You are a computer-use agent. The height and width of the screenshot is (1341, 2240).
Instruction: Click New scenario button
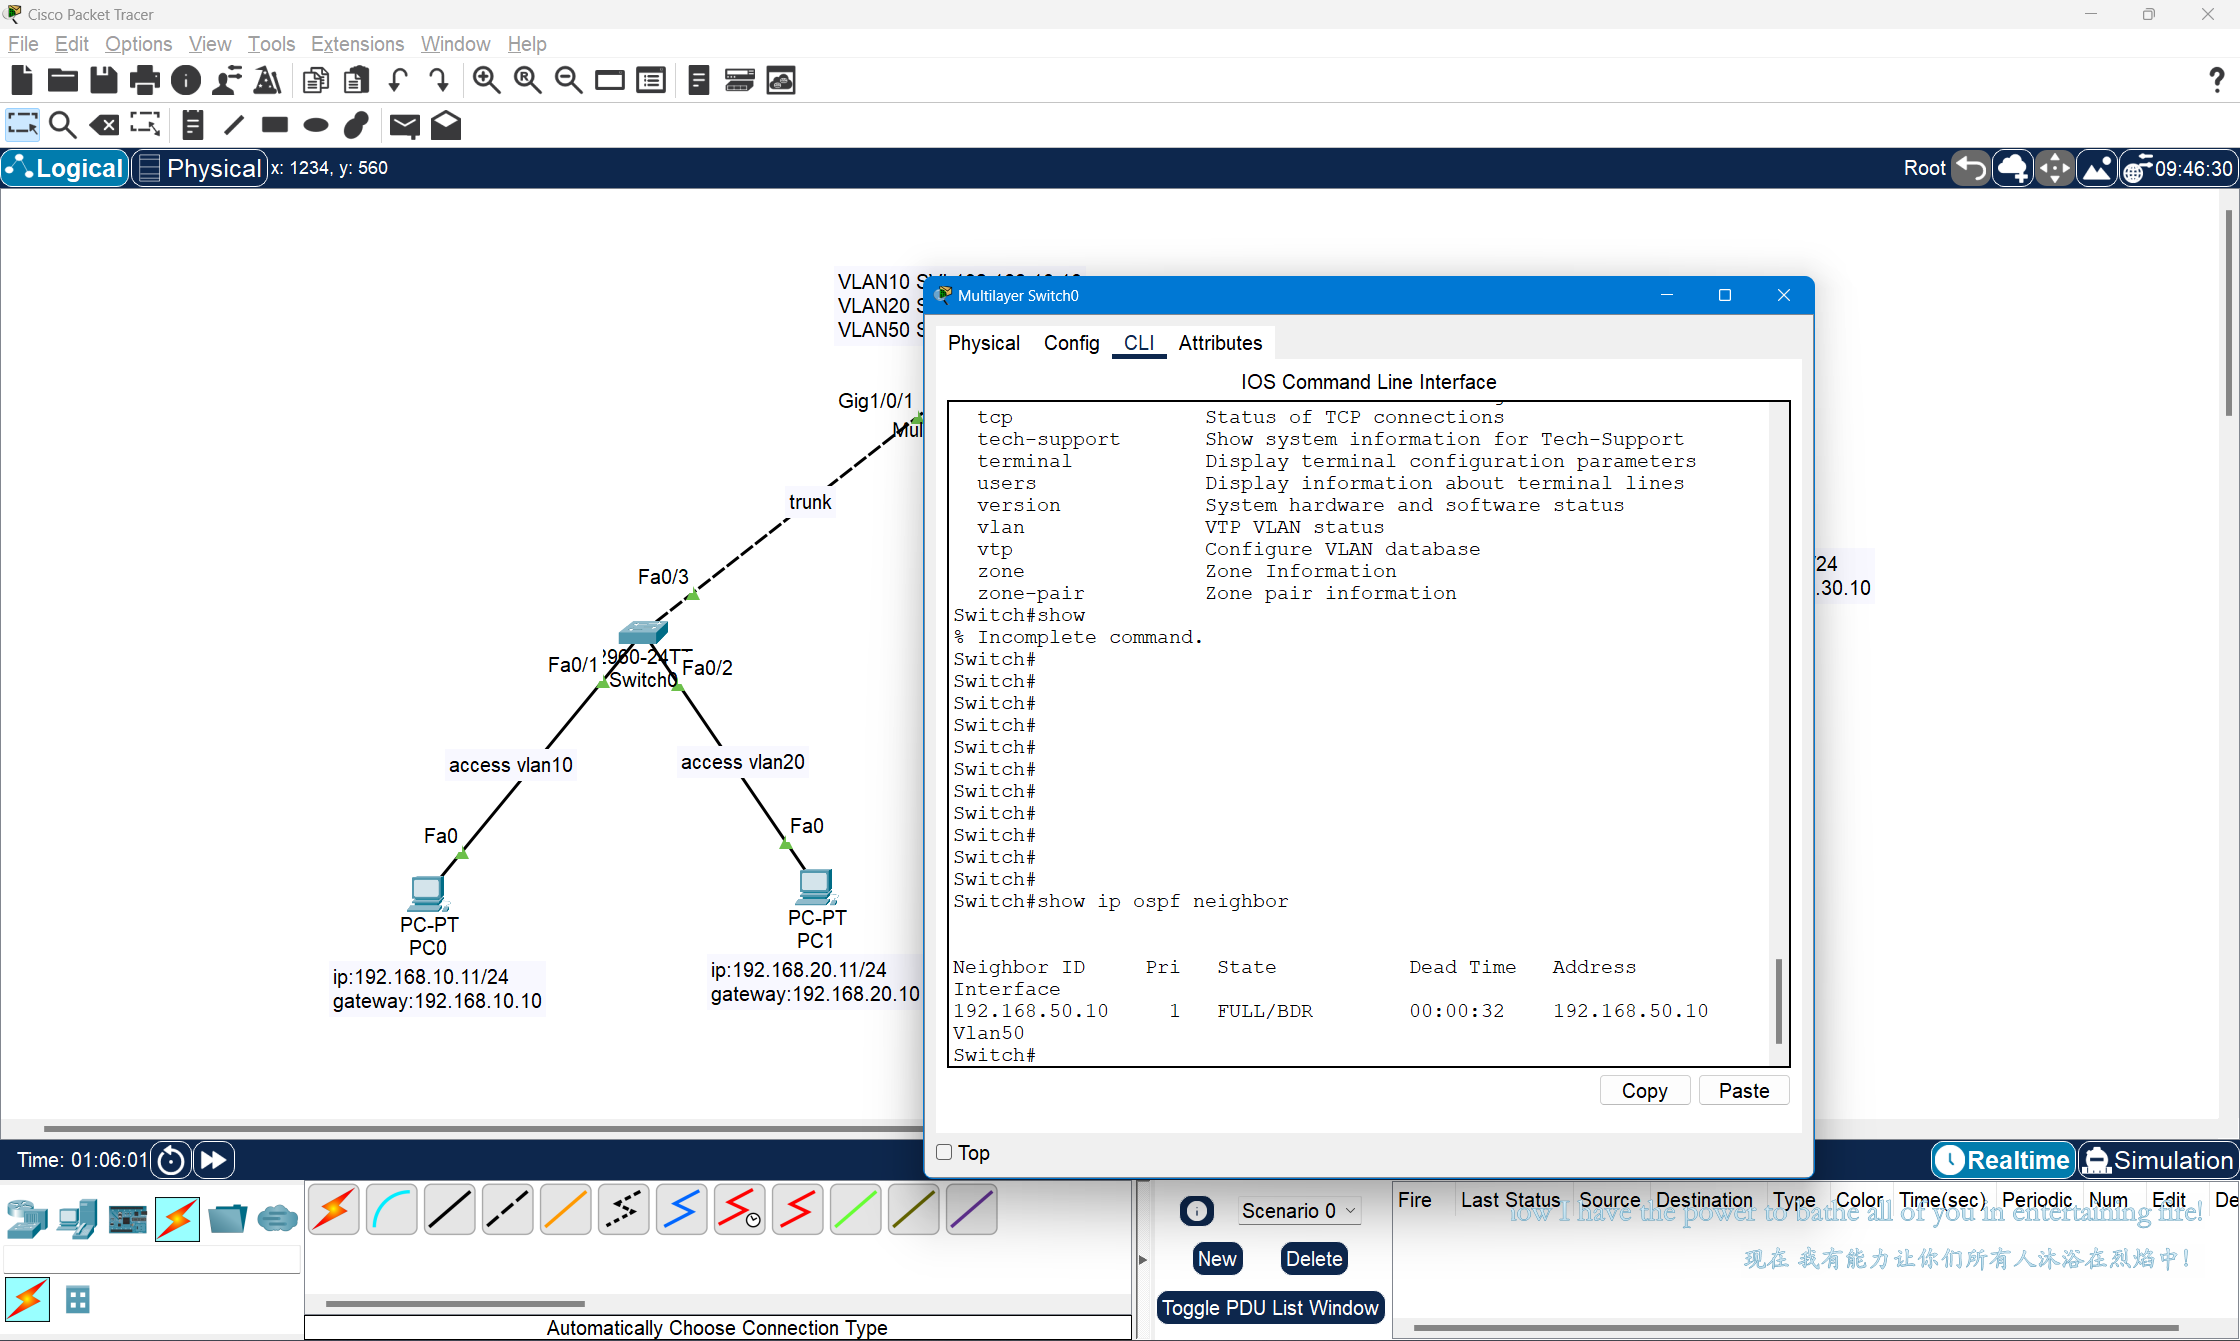[x=1217, y=1259]
